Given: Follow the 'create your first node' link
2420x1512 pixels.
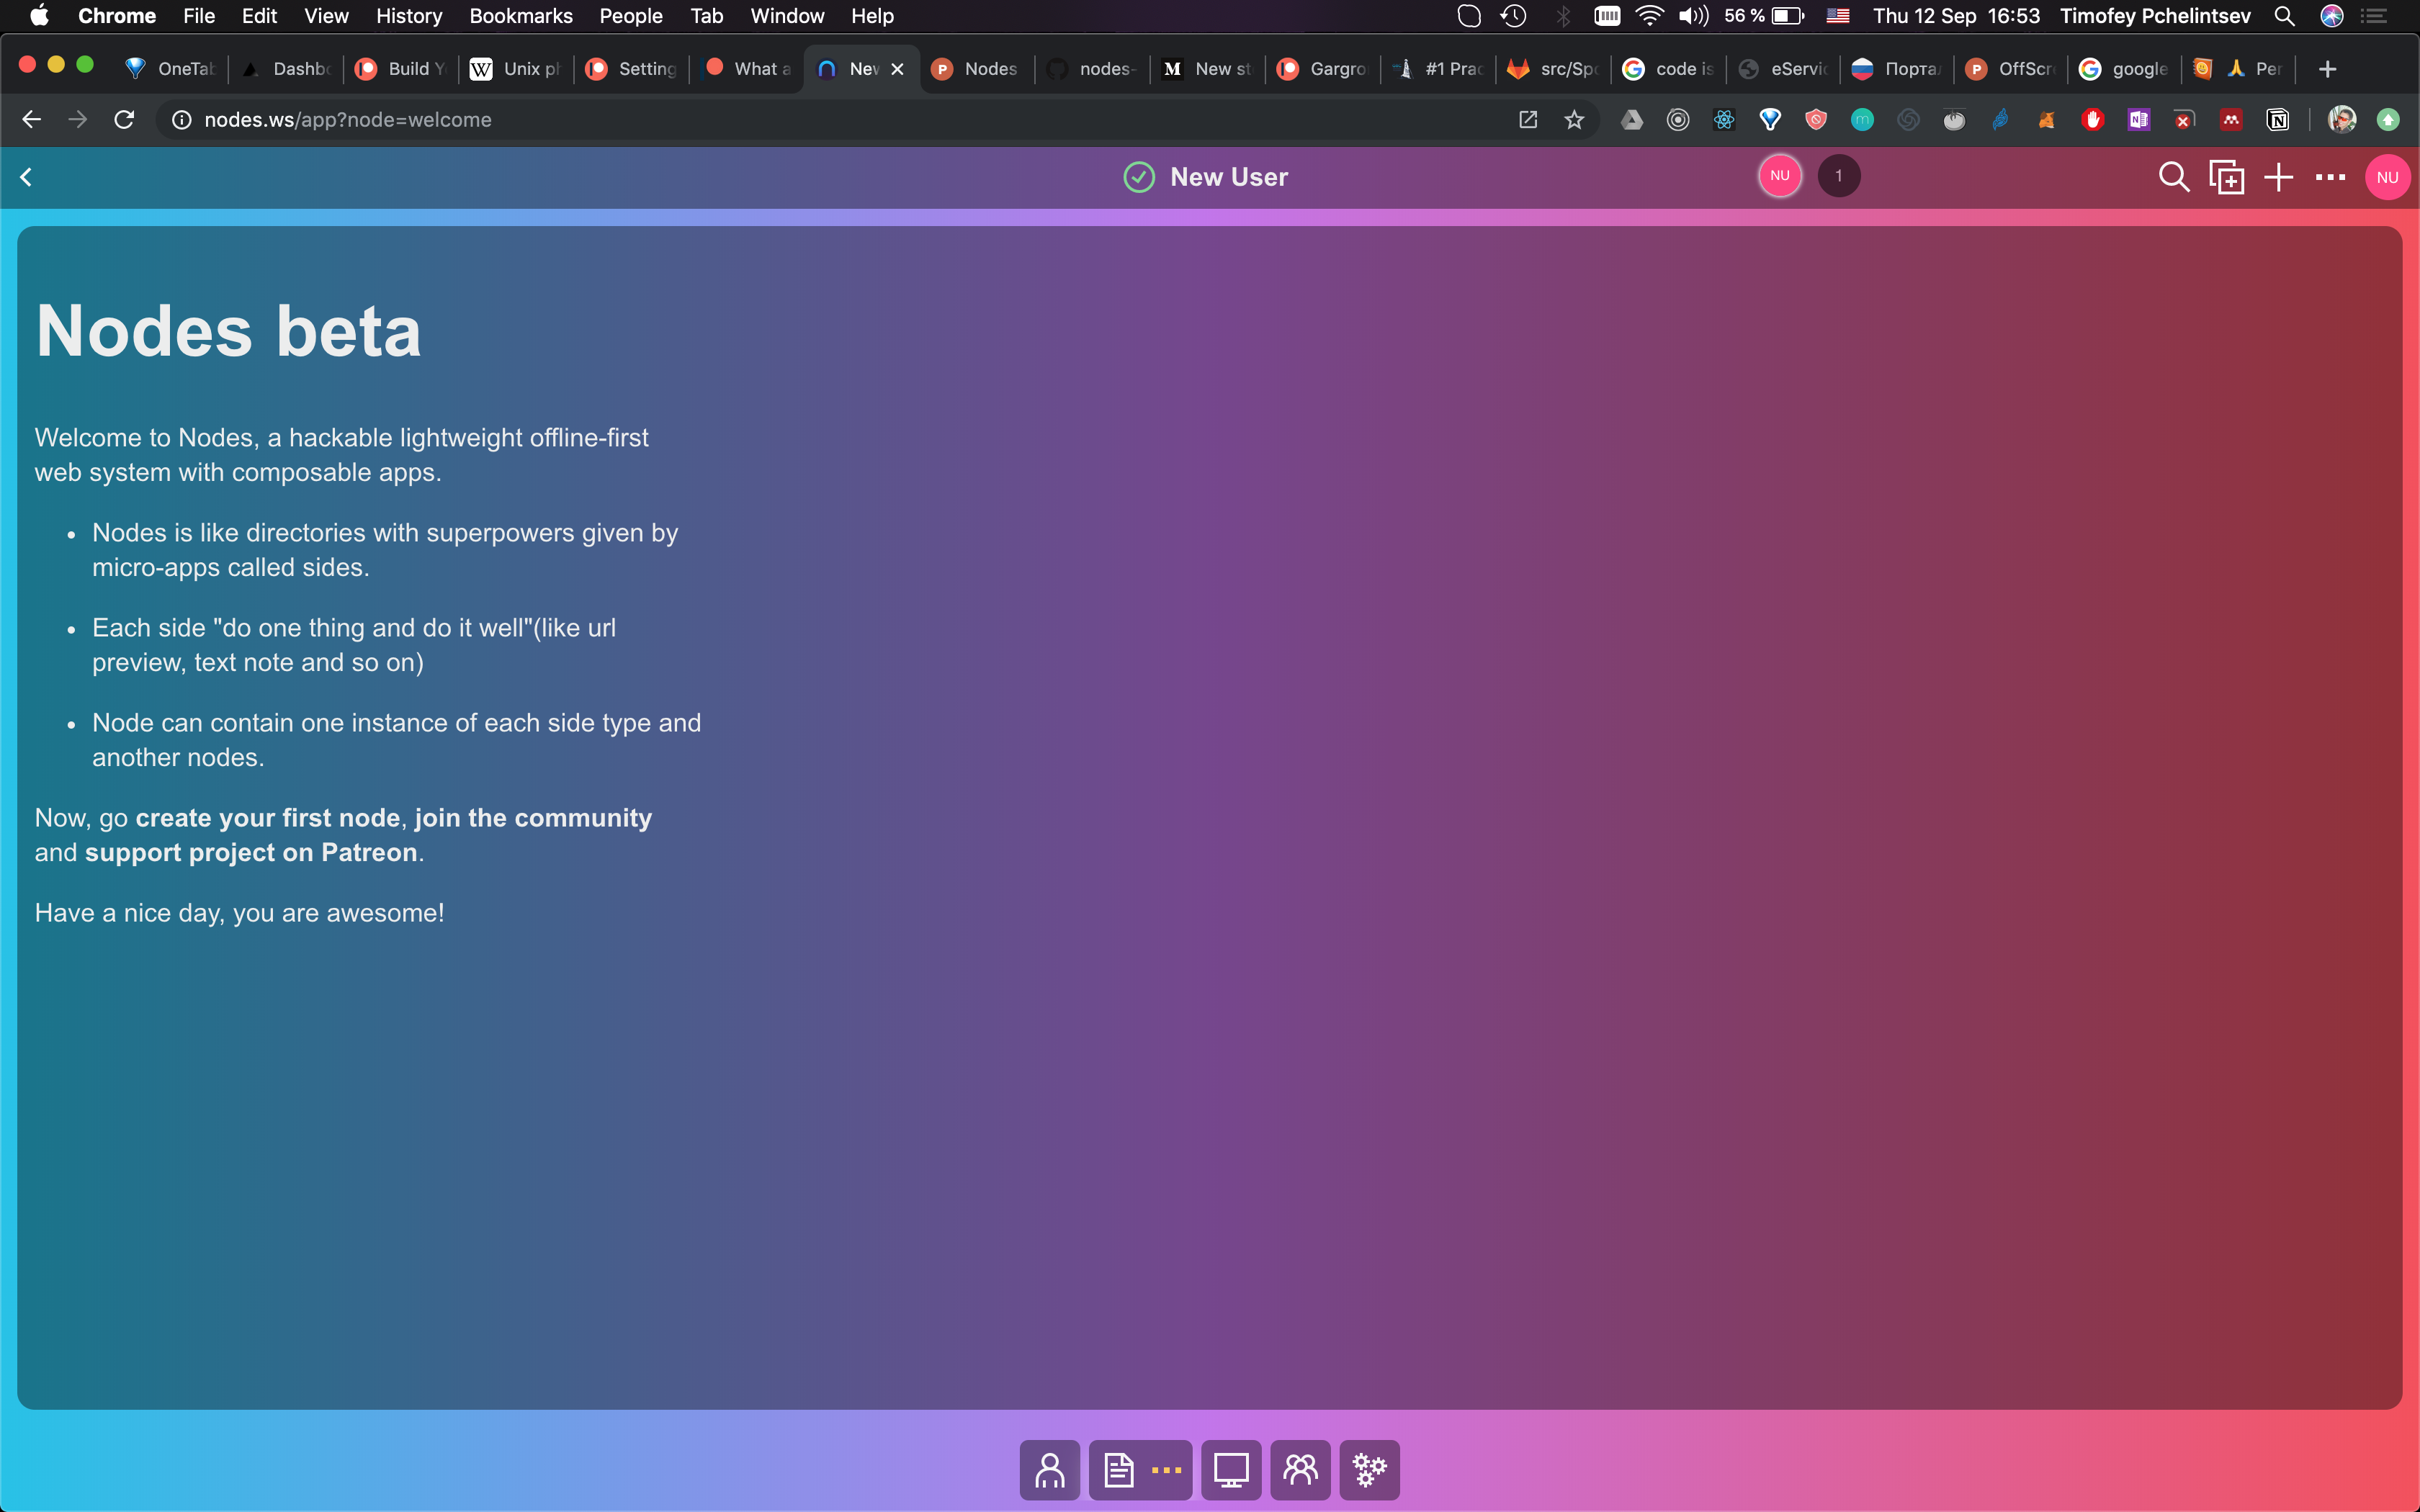Looking at the screenshot, I should [x=267, y=818].
